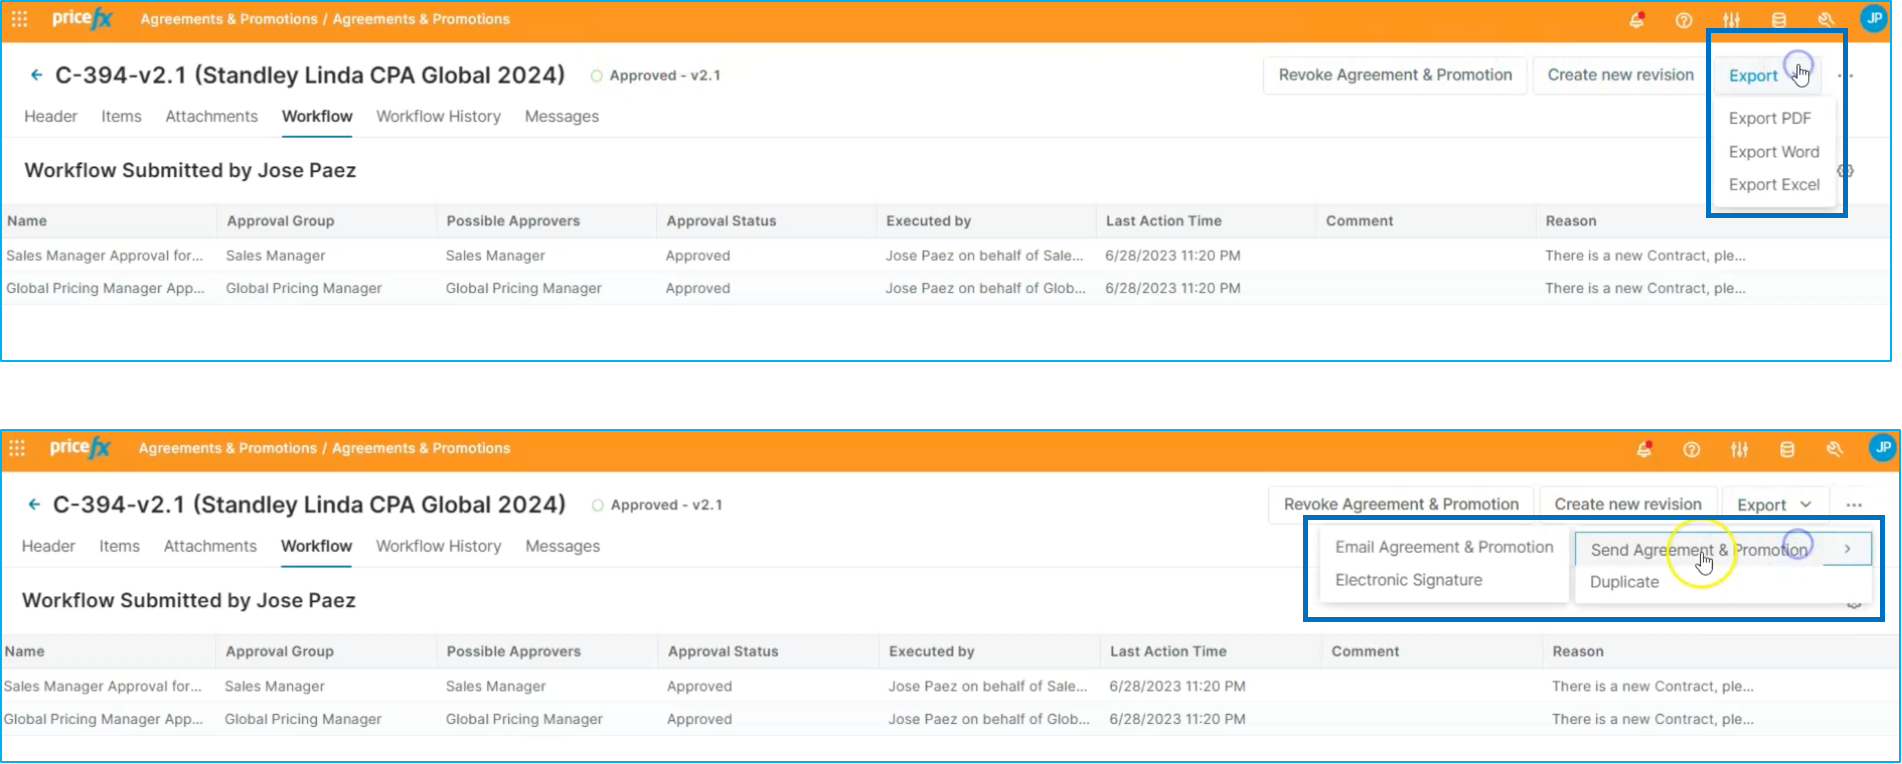1902x764 pixels.
Task: Click the sliders settings icon in upper panel
Action: [x=1731, y=20]
